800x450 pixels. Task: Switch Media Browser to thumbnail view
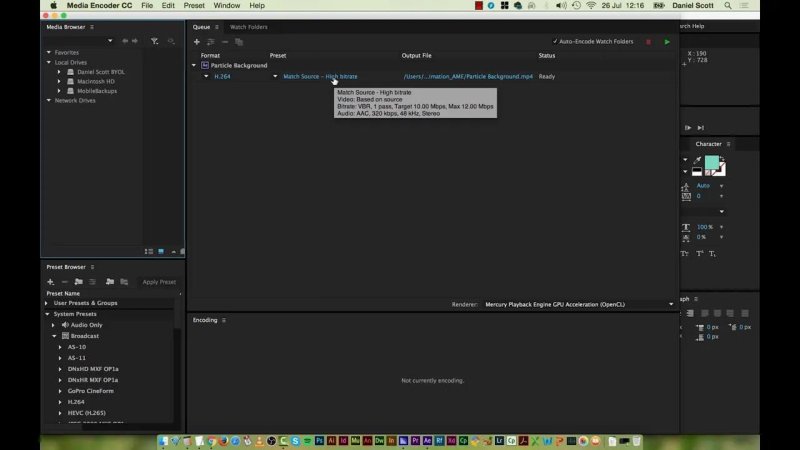[x=161, y=252]
